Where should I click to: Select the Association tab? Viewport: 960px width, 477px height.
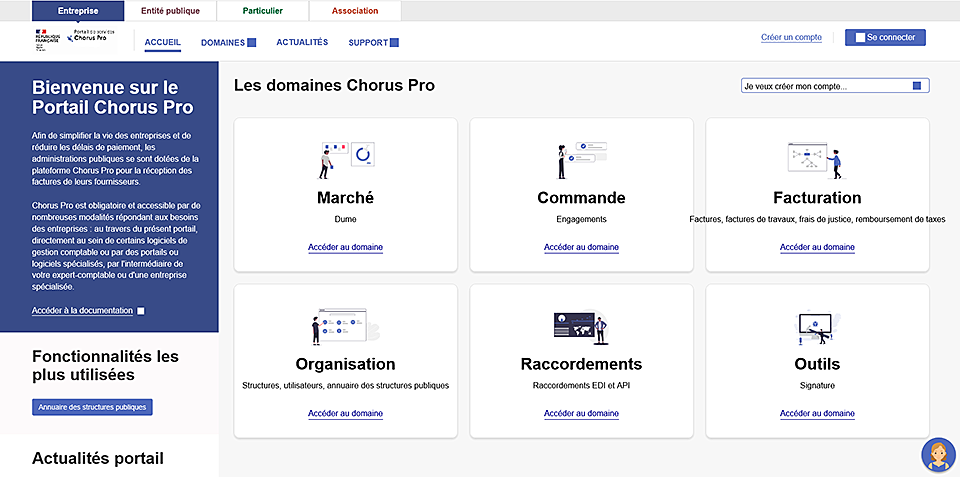pyautogui.click(x=355, y=11)
